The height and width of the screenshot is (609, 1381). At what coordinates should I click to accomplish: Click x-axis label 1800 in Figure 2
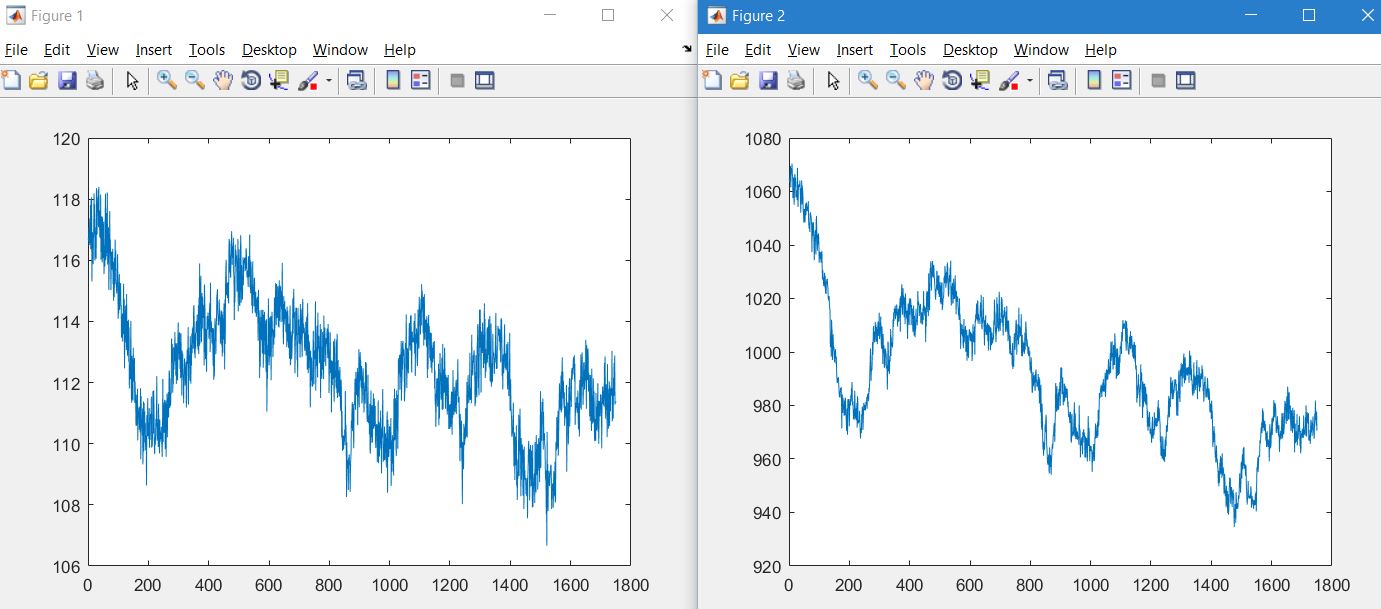coord(1330,585)
